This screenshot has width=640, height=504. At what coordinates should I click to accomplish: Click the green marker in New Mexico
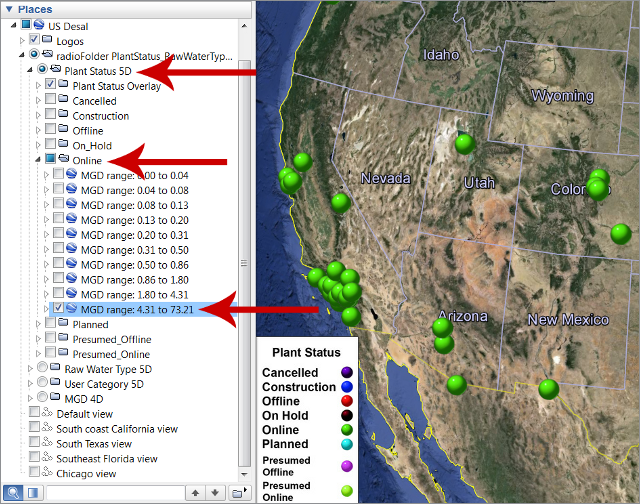pyautogui.click(x=547, y=388)
